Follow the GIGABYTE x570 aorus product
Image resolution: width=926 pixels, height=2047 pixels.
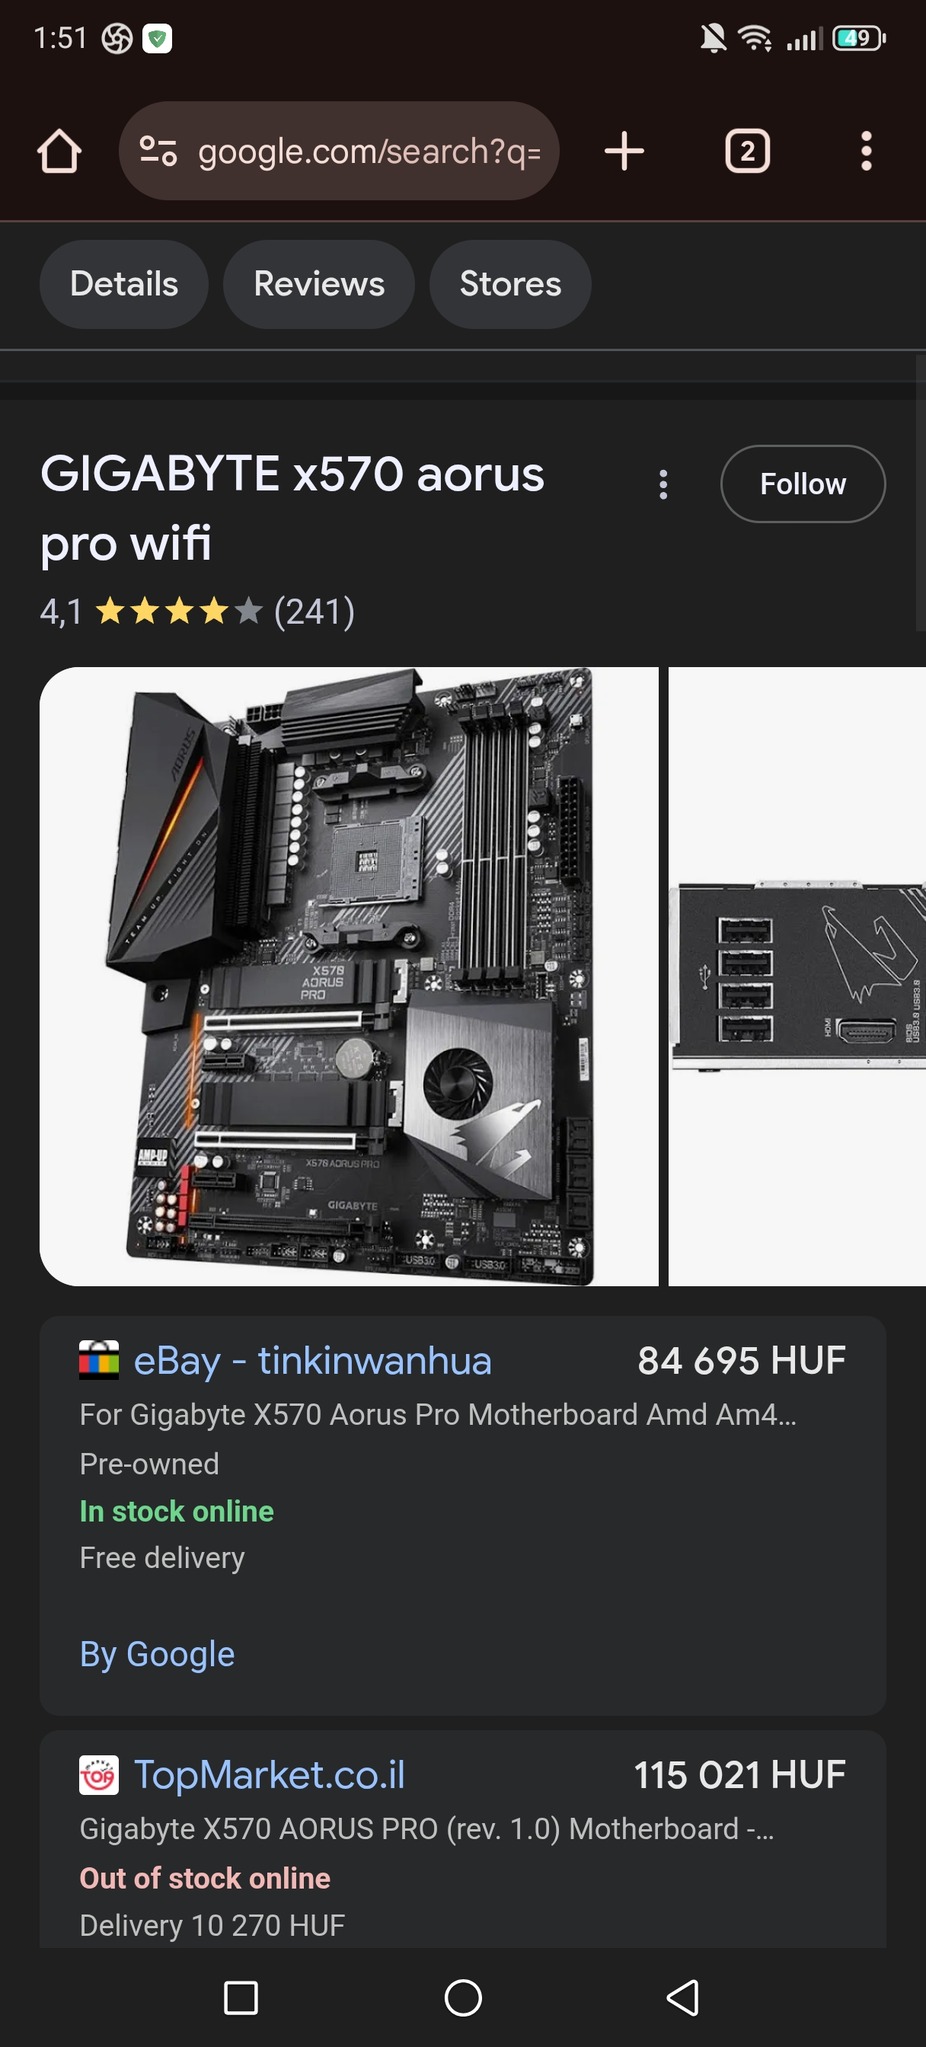803,484
